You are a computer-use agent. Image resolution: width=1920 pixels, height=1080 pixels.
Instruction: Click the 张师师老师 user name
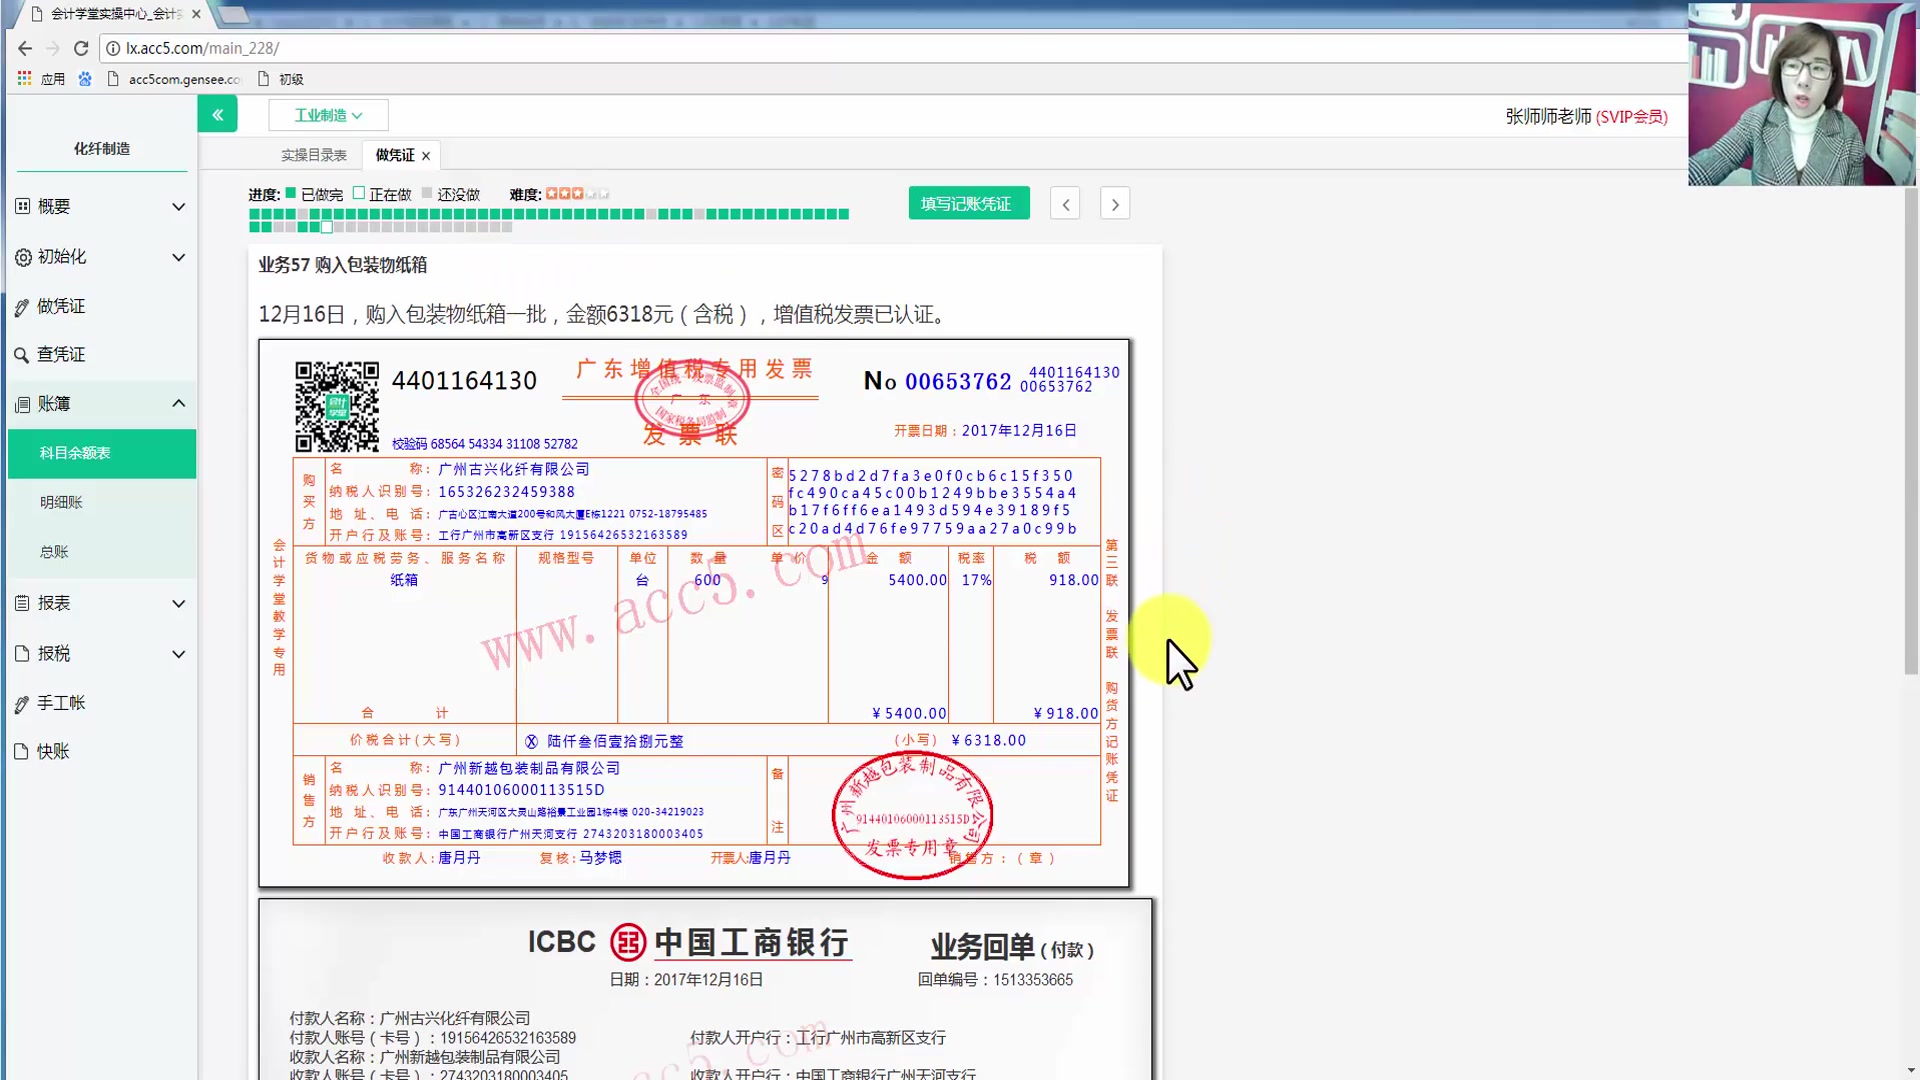(1548, 116)
